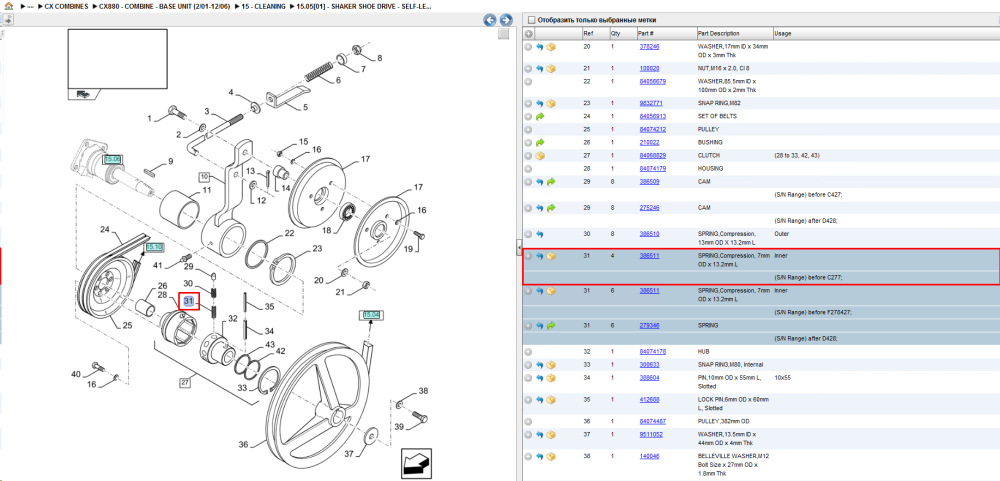Click the green arrow icon for SET OF BELTS
Viewport: 1000px width, 481px height.
click(540, 117)
